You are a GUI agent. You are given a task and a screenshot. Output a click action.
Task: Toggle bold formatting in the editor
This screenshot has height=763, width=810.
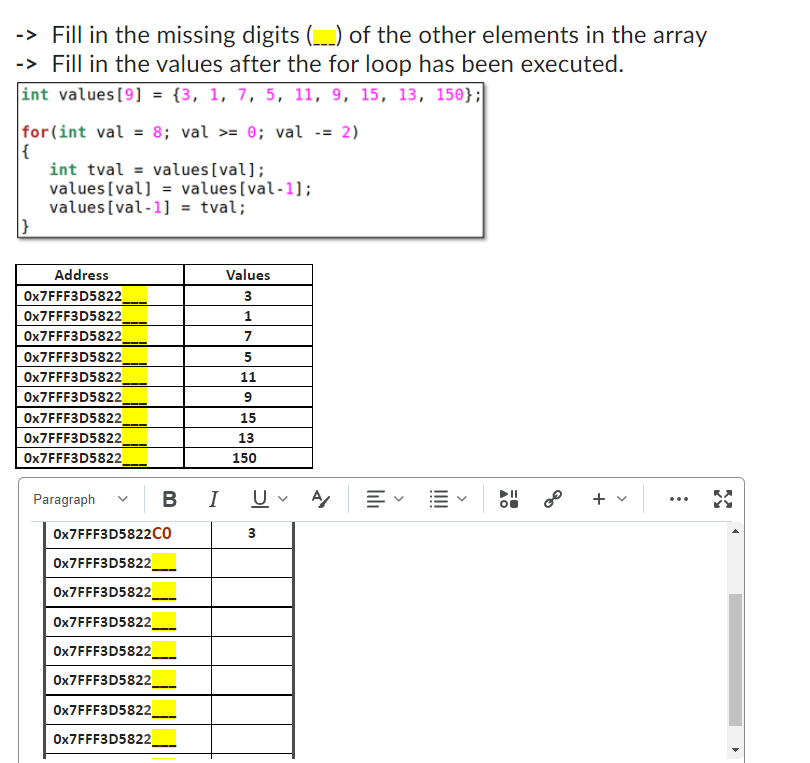pyautogui.click(x=169, y=499)
